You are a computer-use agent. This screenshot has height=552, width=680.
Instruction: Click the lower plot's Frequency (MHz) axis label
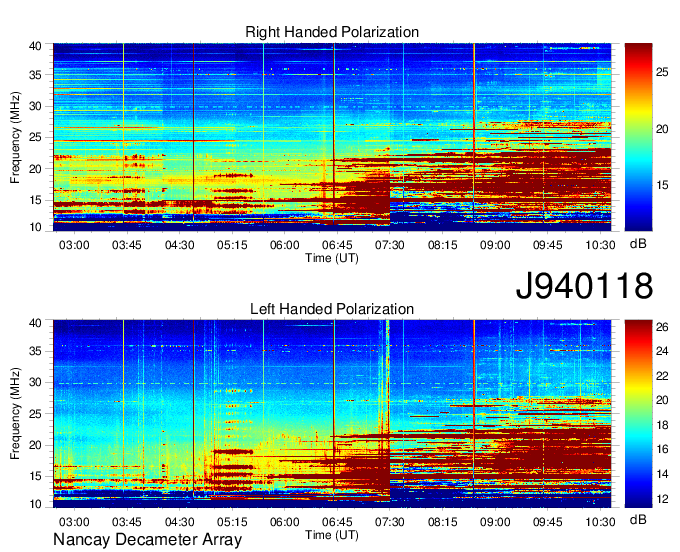15,414
